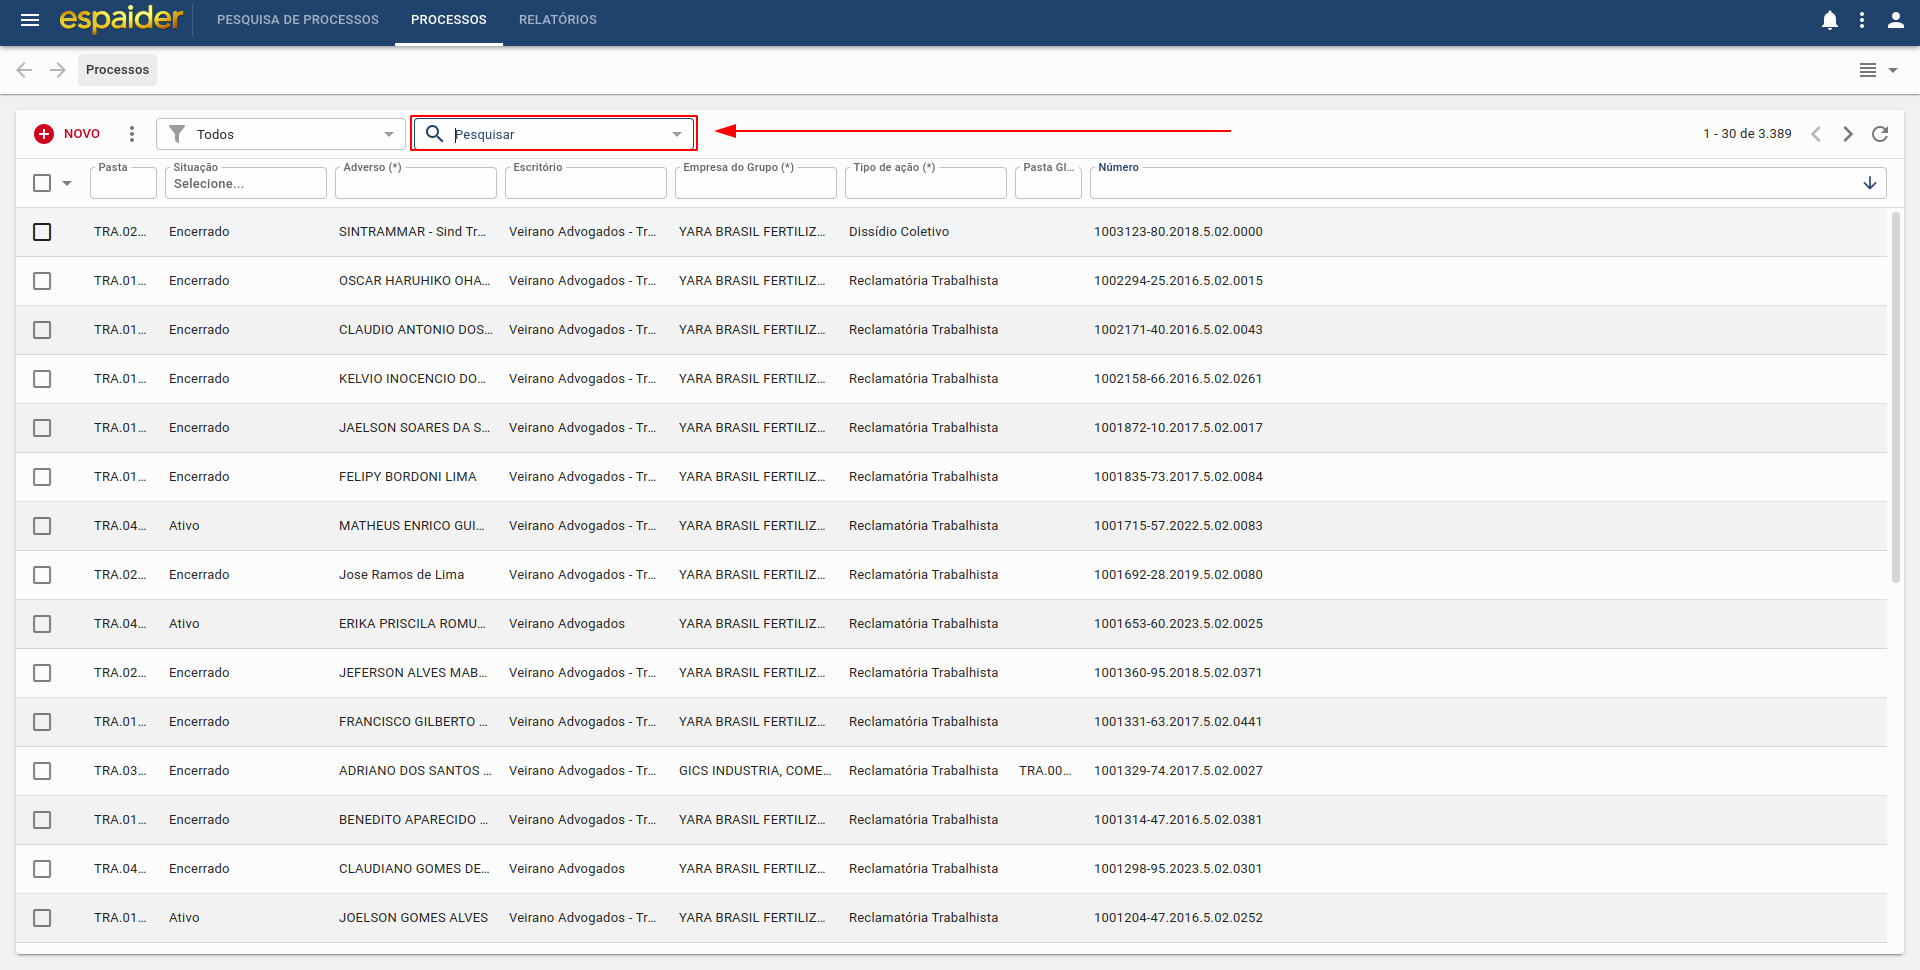
Task: Click the Empresa do Grupo filter field
Action: click(x=756, y=183)
